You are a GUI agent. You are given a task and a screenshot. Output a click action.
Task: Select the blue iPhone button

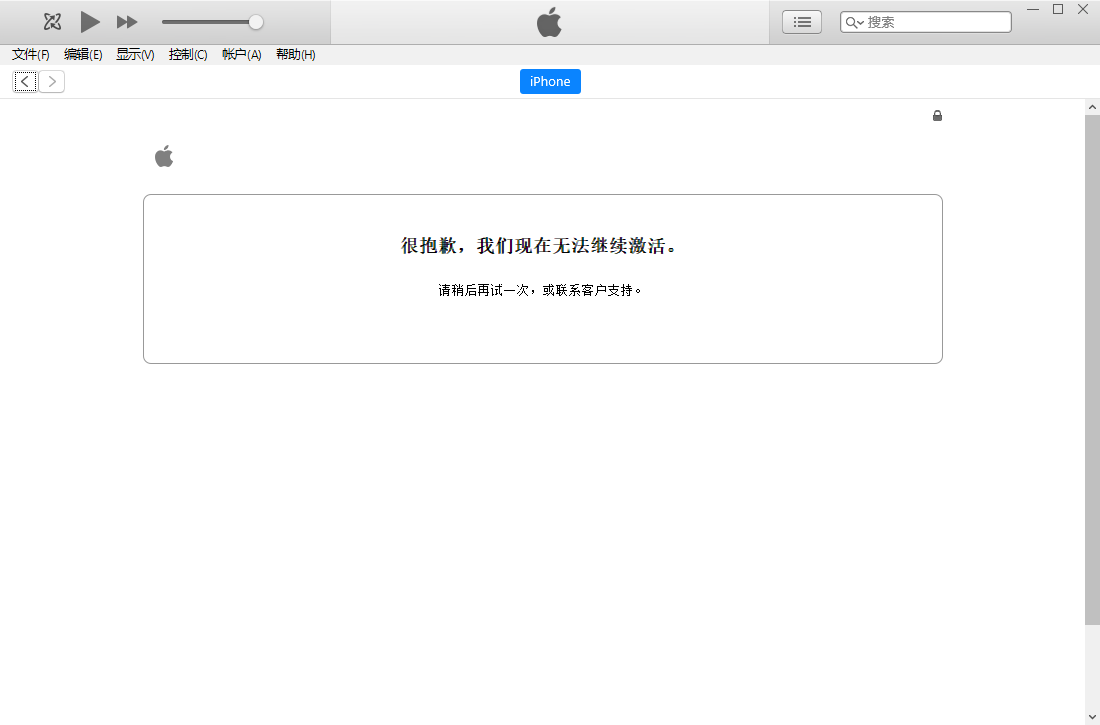pos(550,82)
